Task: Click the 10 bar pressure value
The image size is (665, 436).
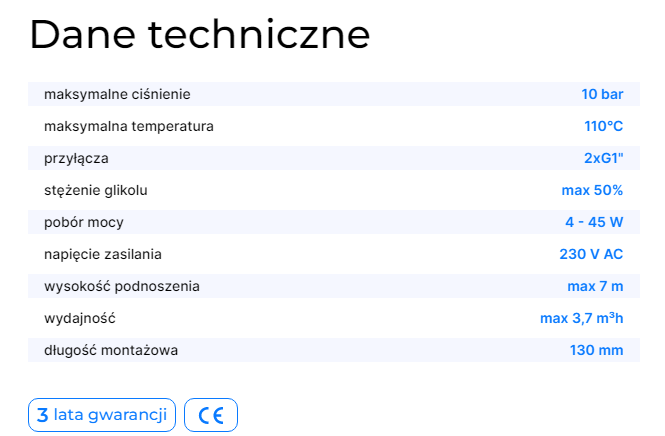Action: tap(602, 94)
